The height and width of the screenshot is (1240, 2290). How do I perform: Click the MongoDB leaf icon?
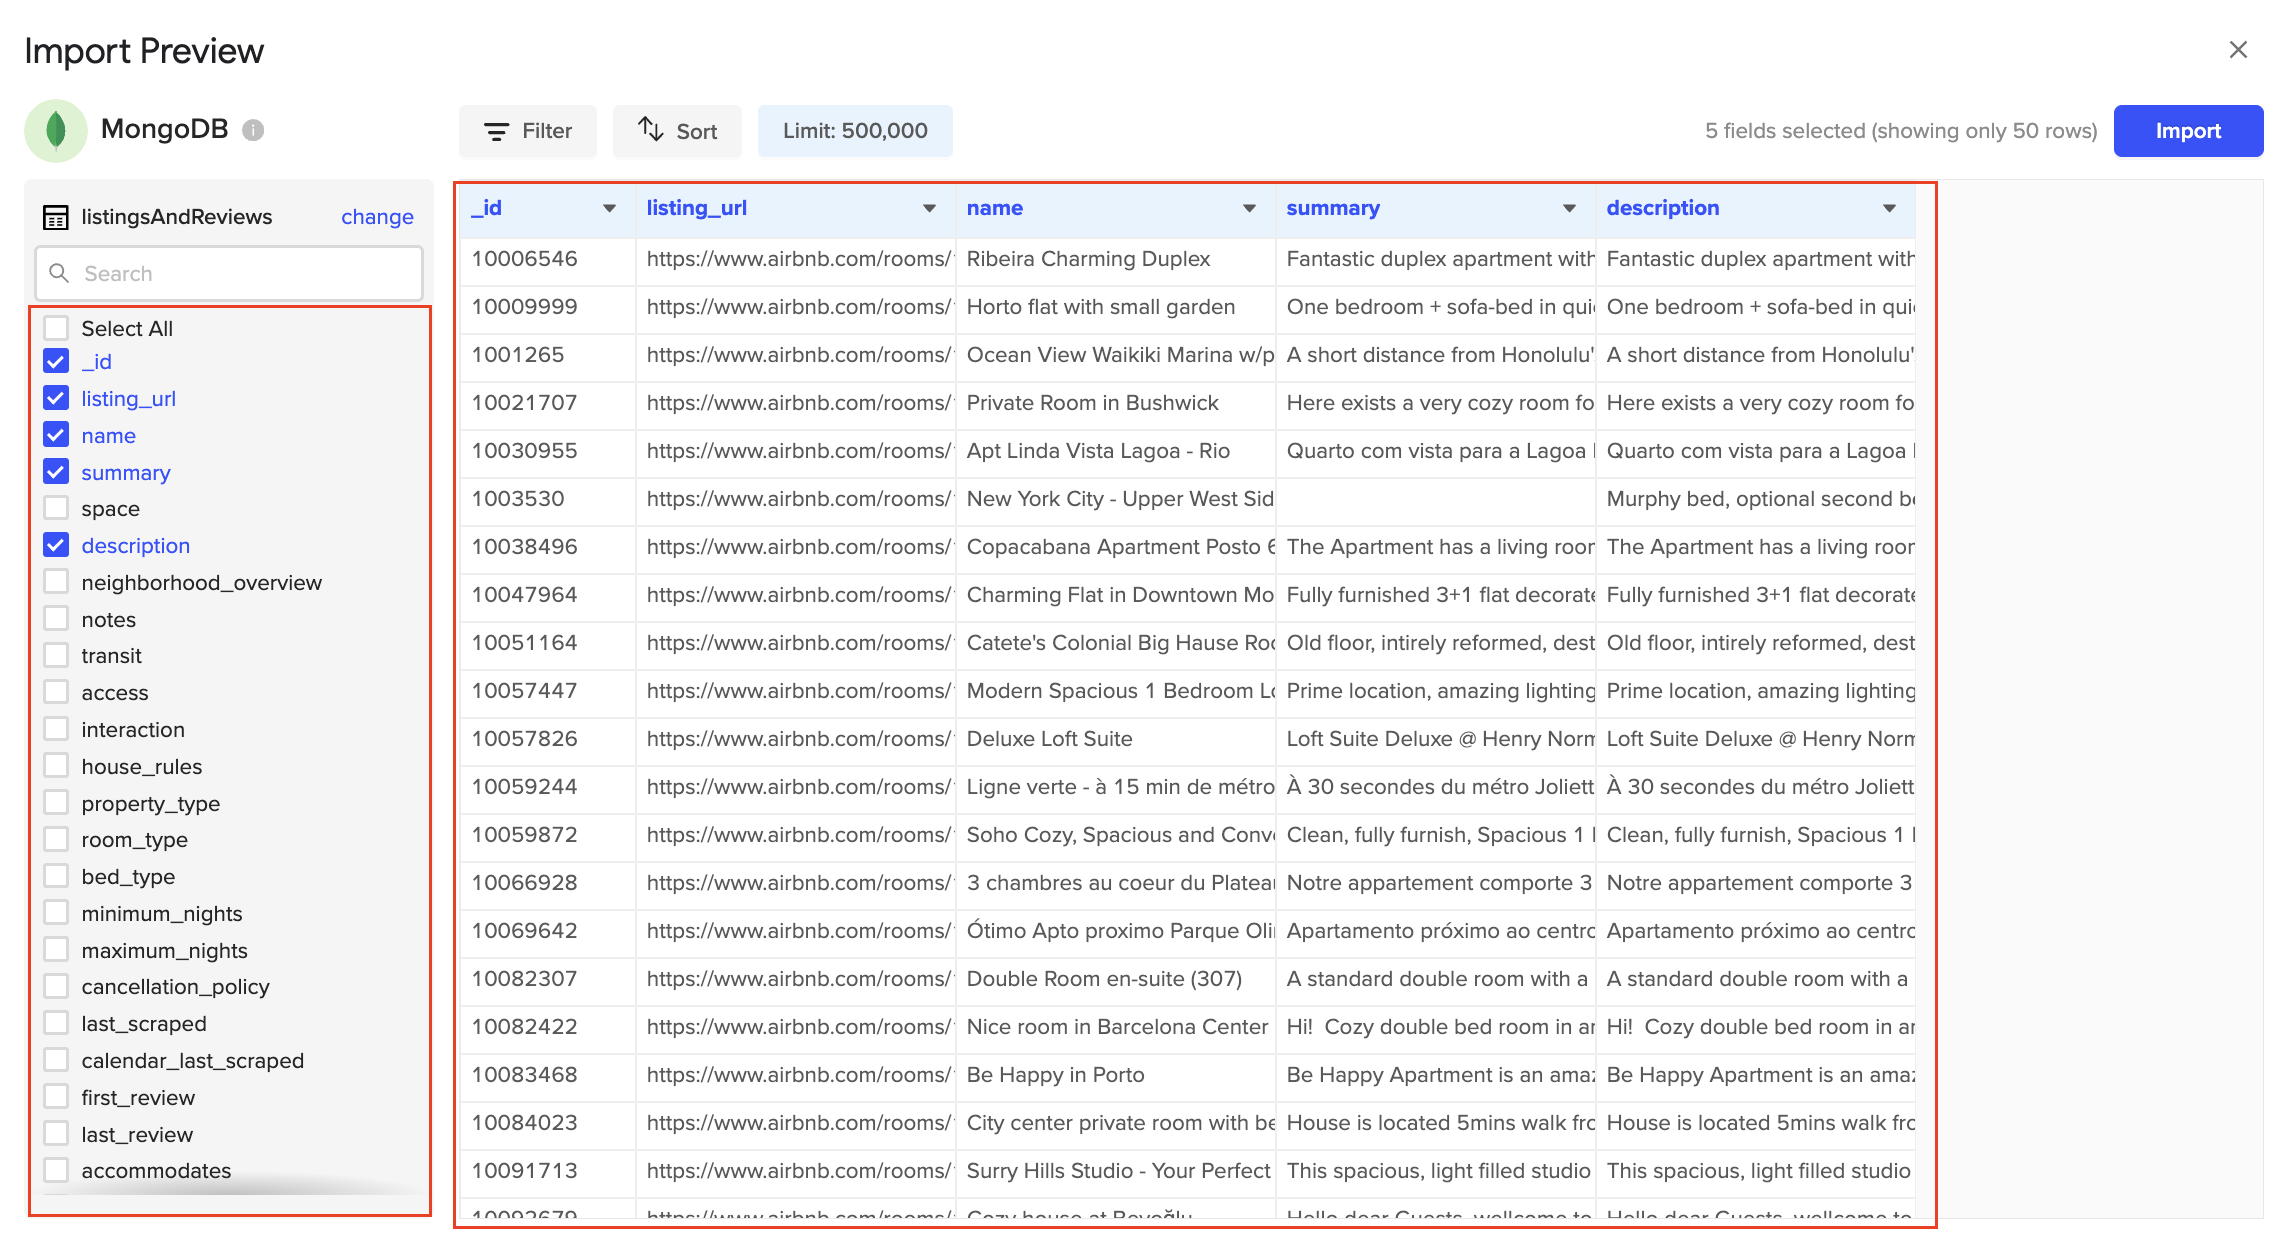(57, 130)
